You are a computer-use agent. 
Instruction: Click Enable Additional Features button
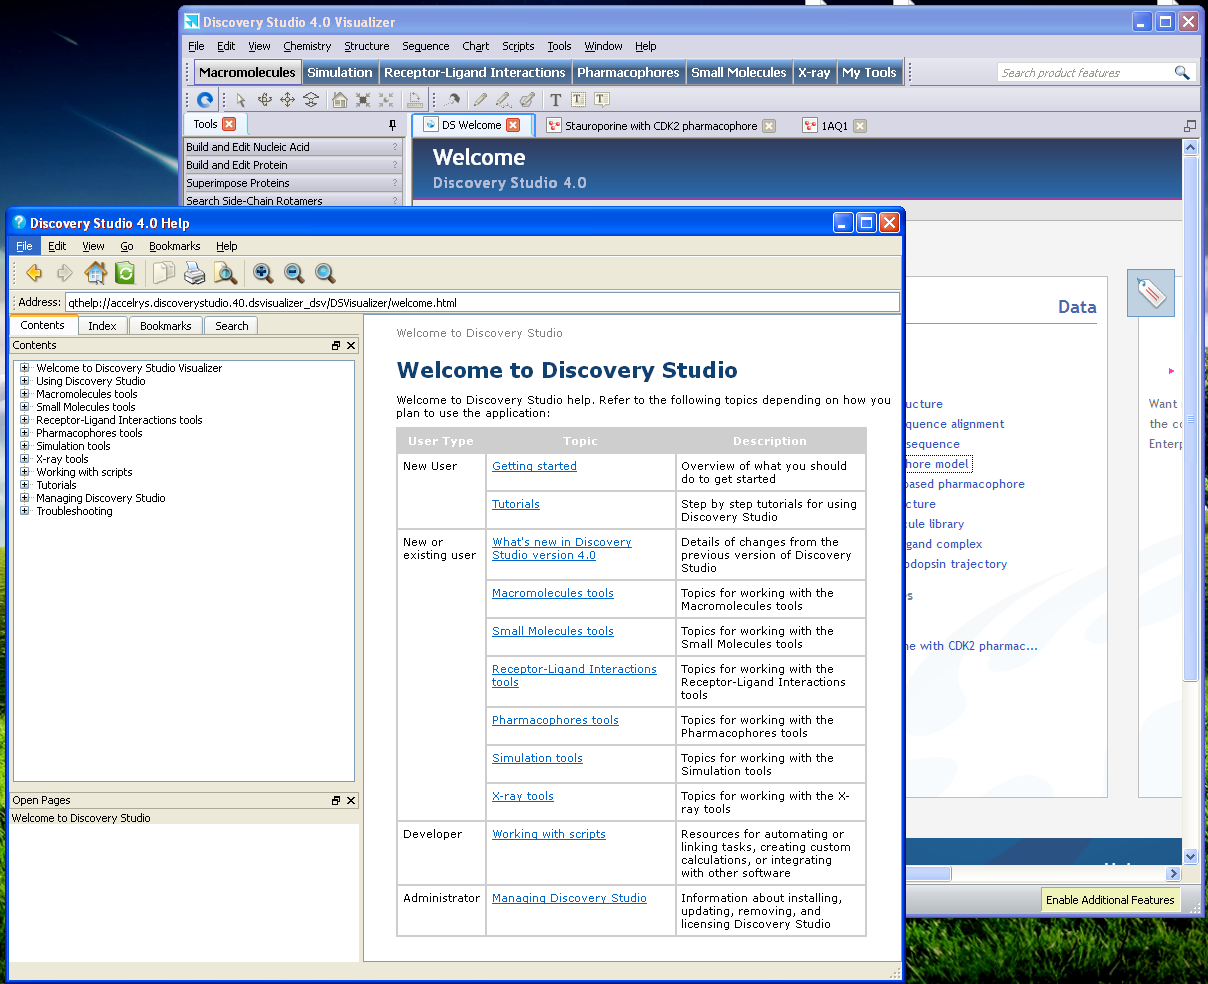click(x=1110, y=900)
